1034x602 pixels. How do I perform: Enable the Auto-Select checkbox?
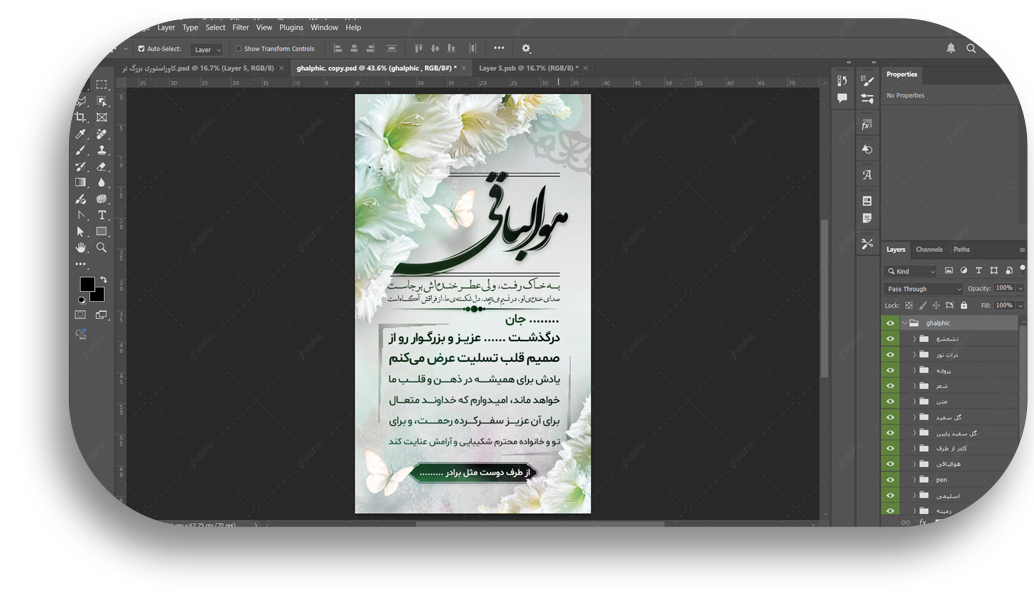coord(141,48)
